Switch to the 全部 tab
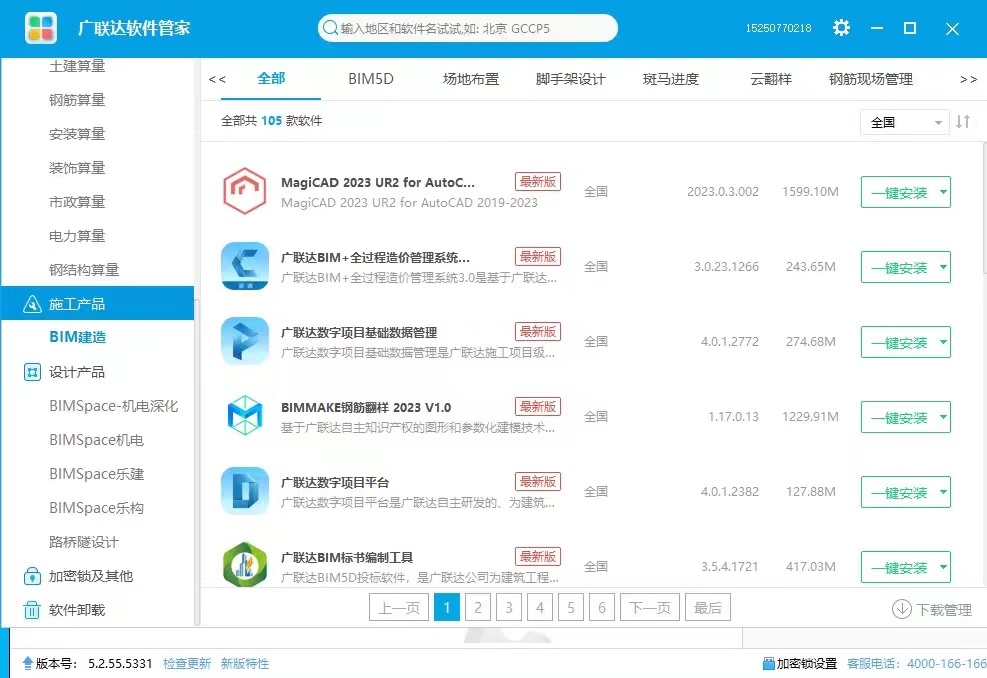 click(x=271, y=79)
